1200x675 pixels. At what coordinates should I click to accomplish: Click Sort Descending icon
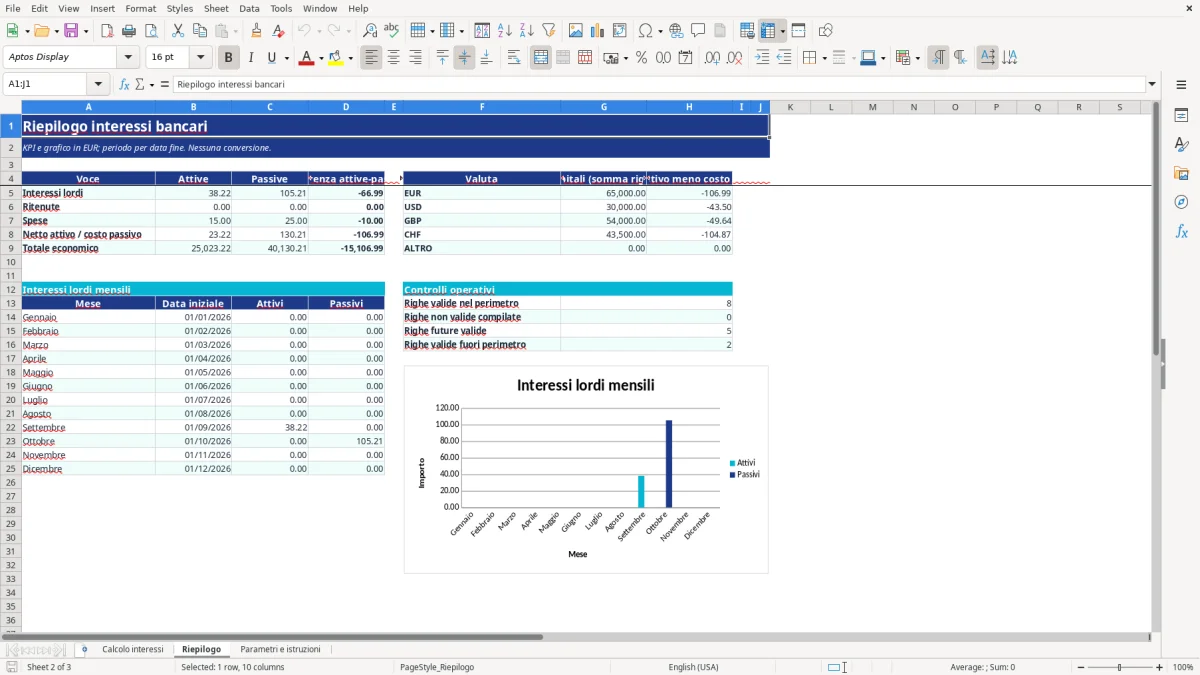[527, 31]
